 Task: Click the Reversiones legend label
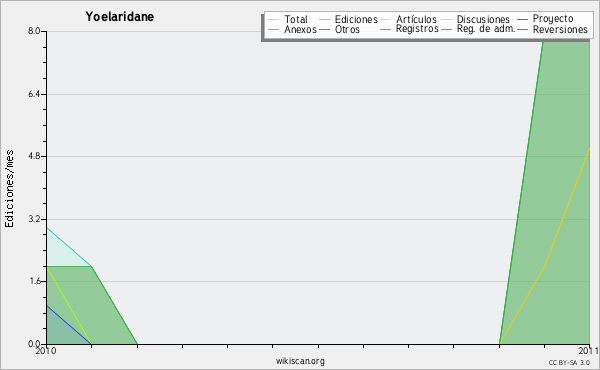tap(560, 29)
